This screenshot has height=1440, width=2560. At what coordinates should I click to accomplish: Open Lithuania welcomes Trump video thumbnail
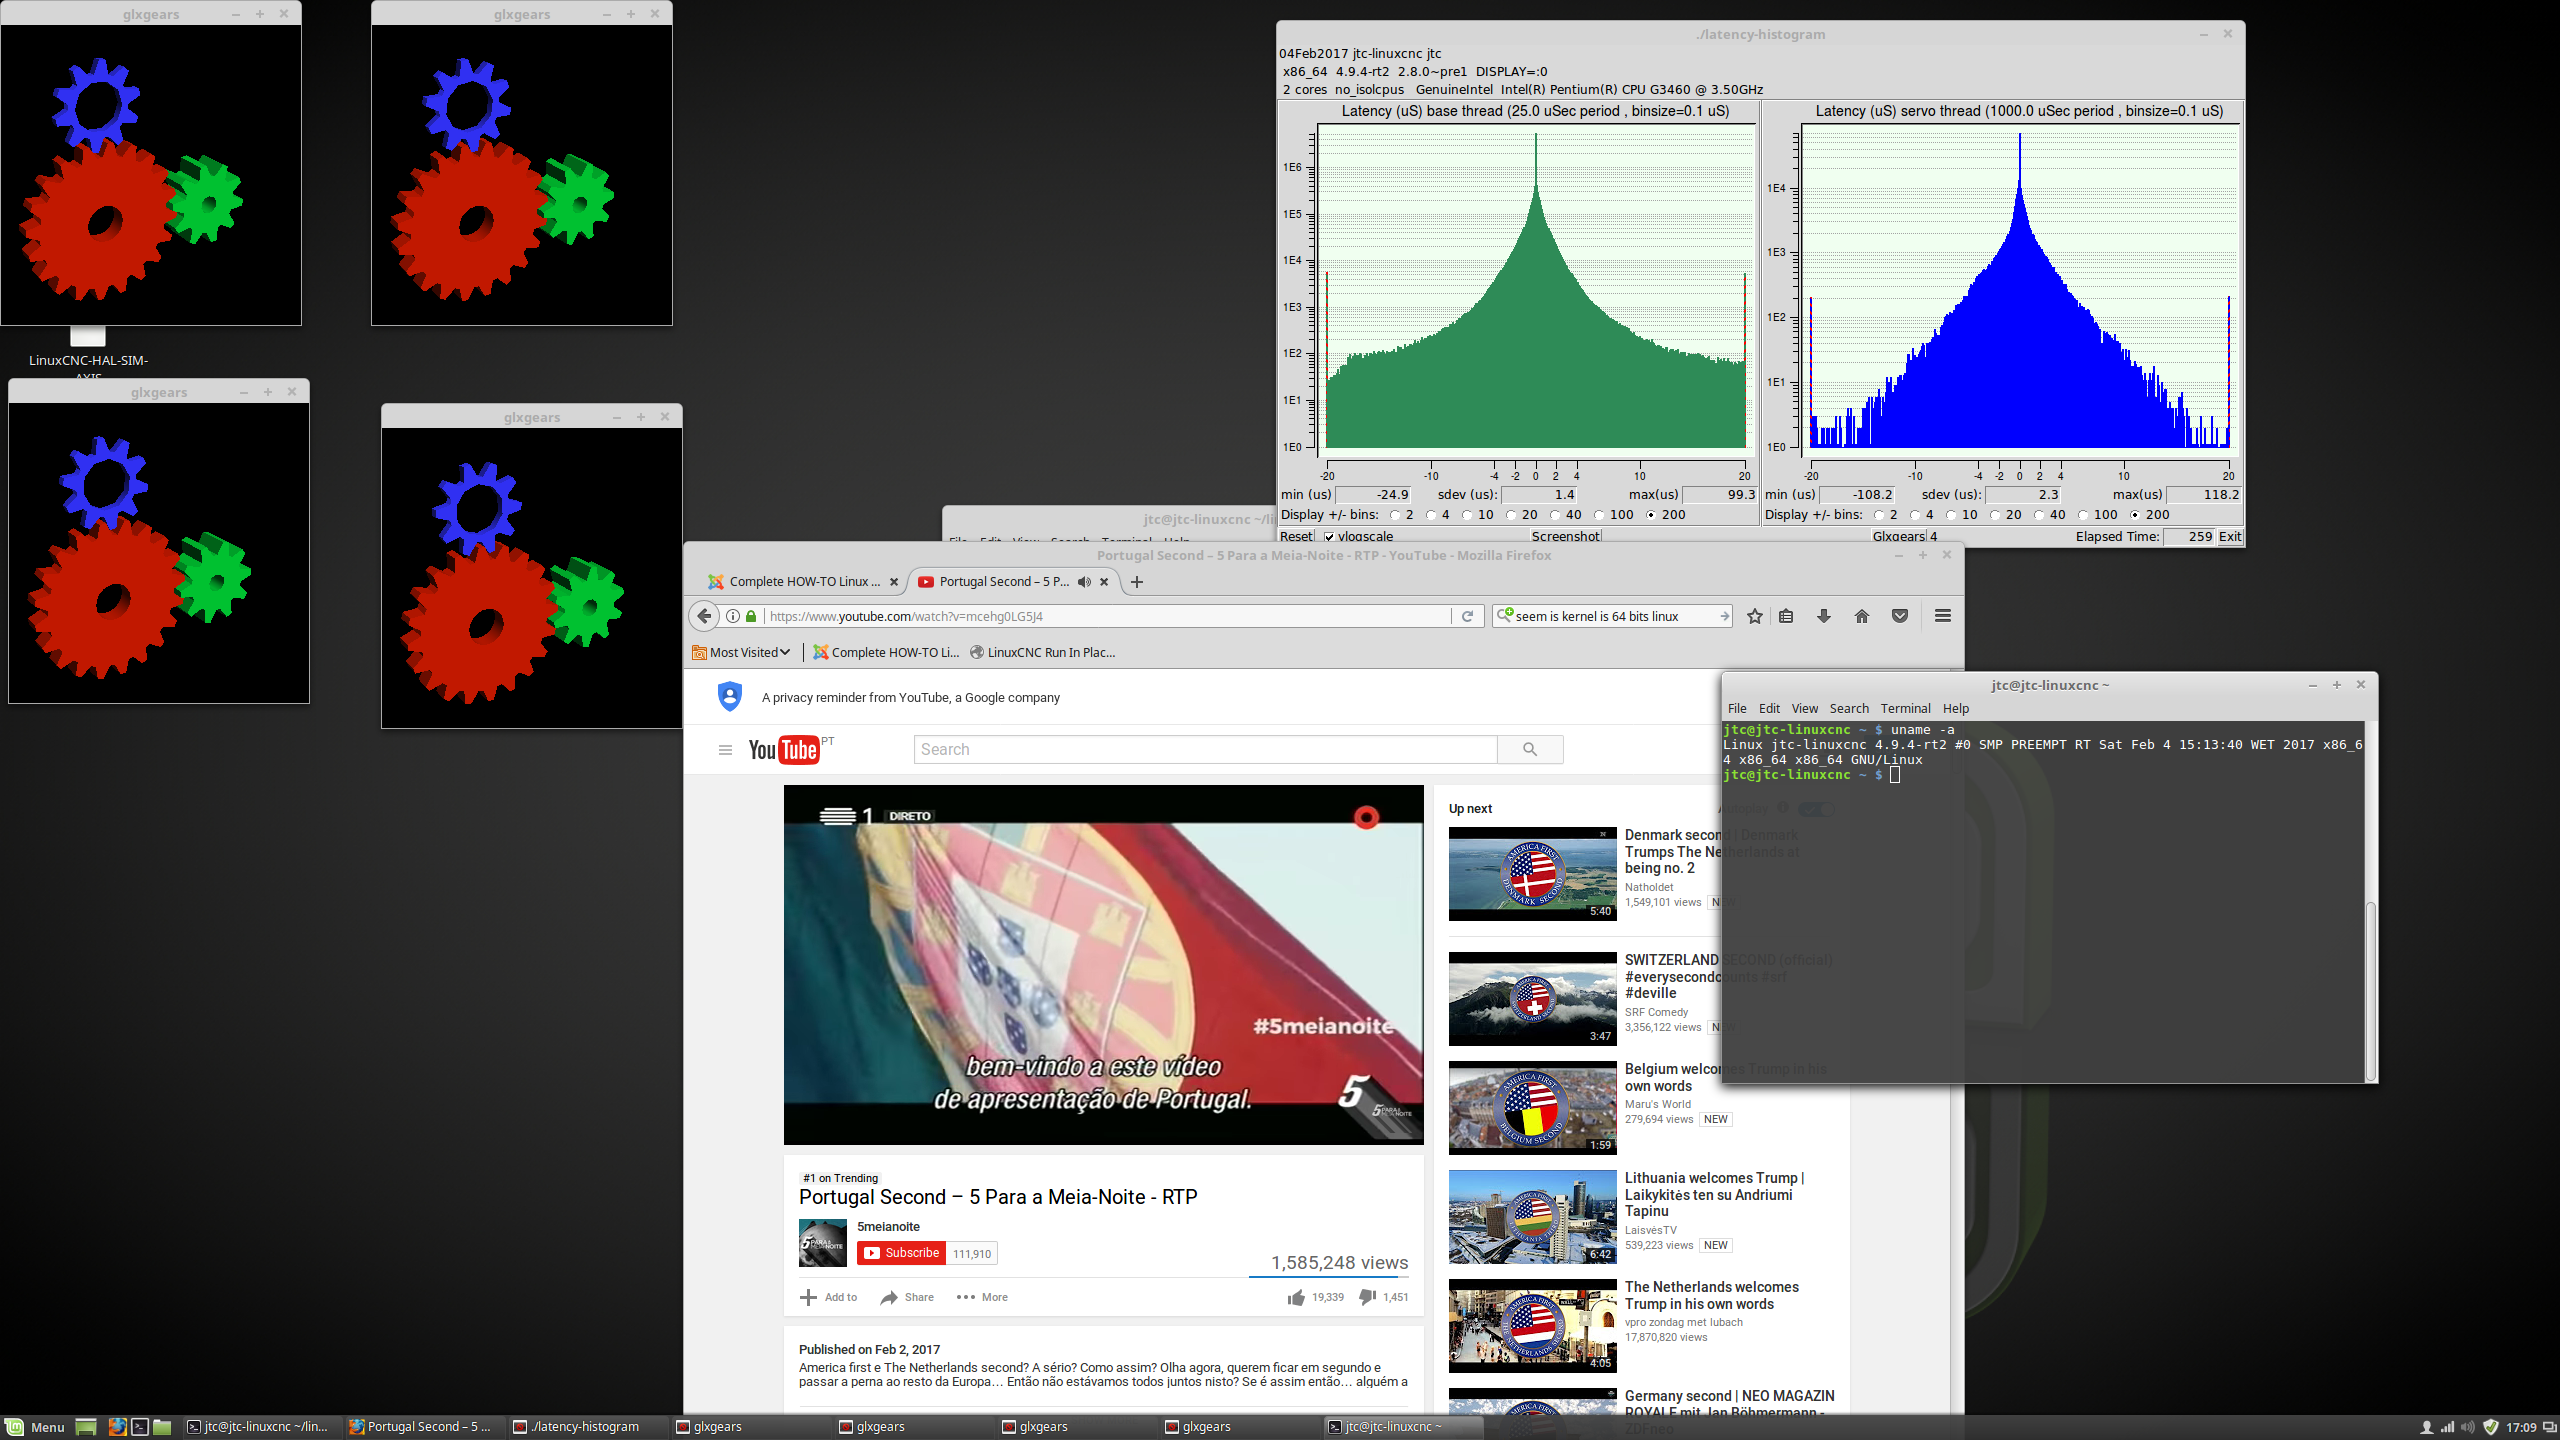[1532, 1217]
